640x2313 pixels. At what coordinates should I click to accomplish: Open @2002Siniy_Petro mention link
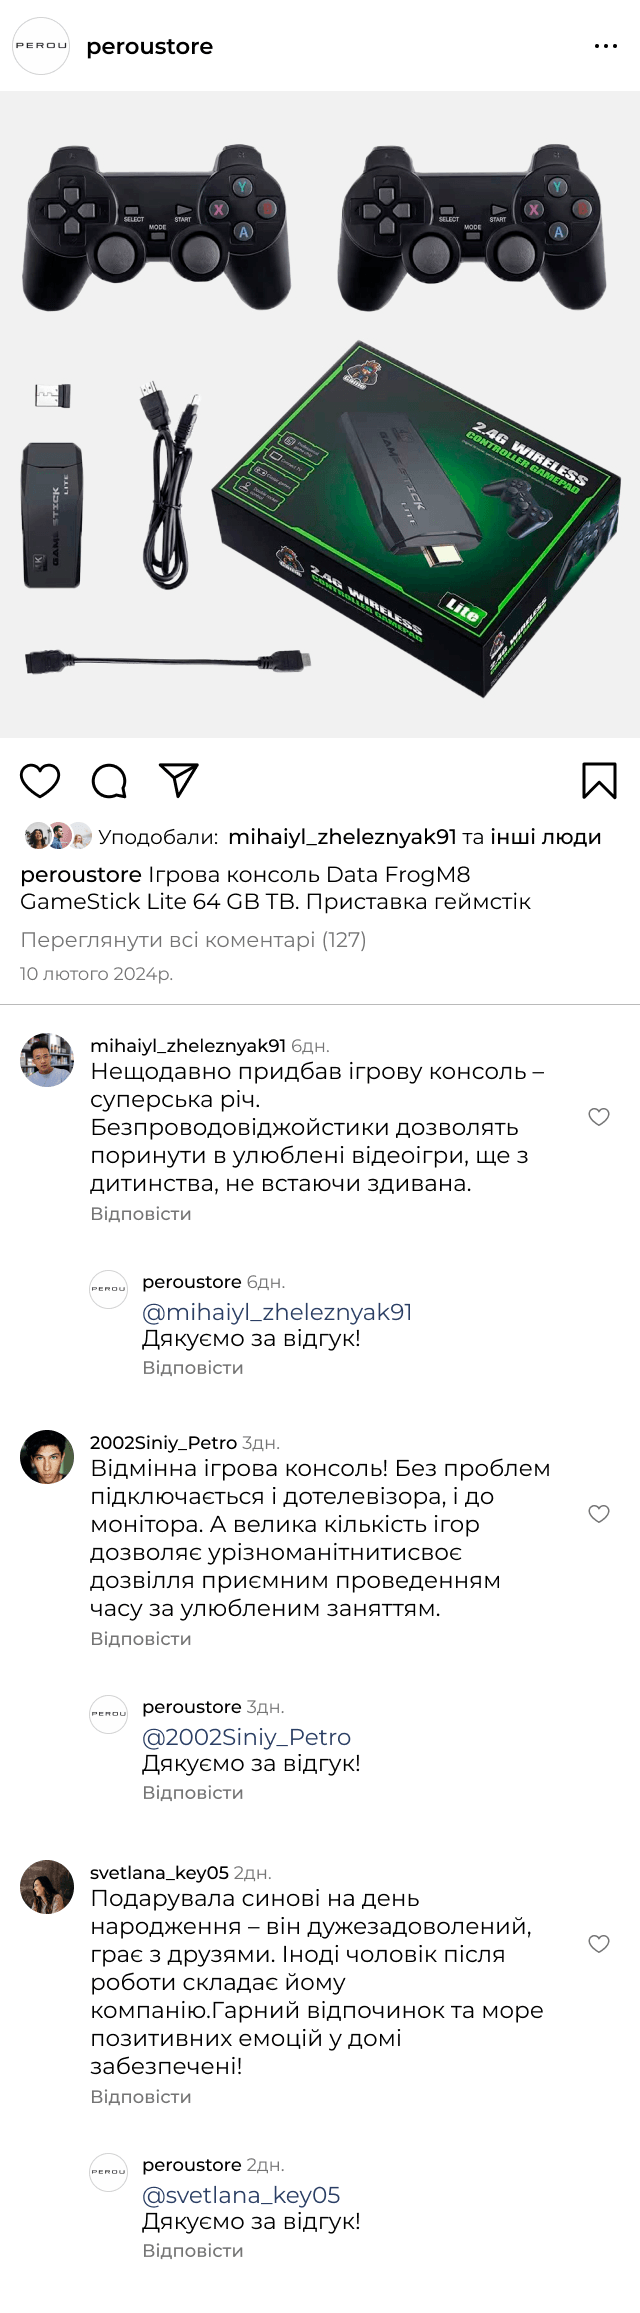tap(246, 1737)
